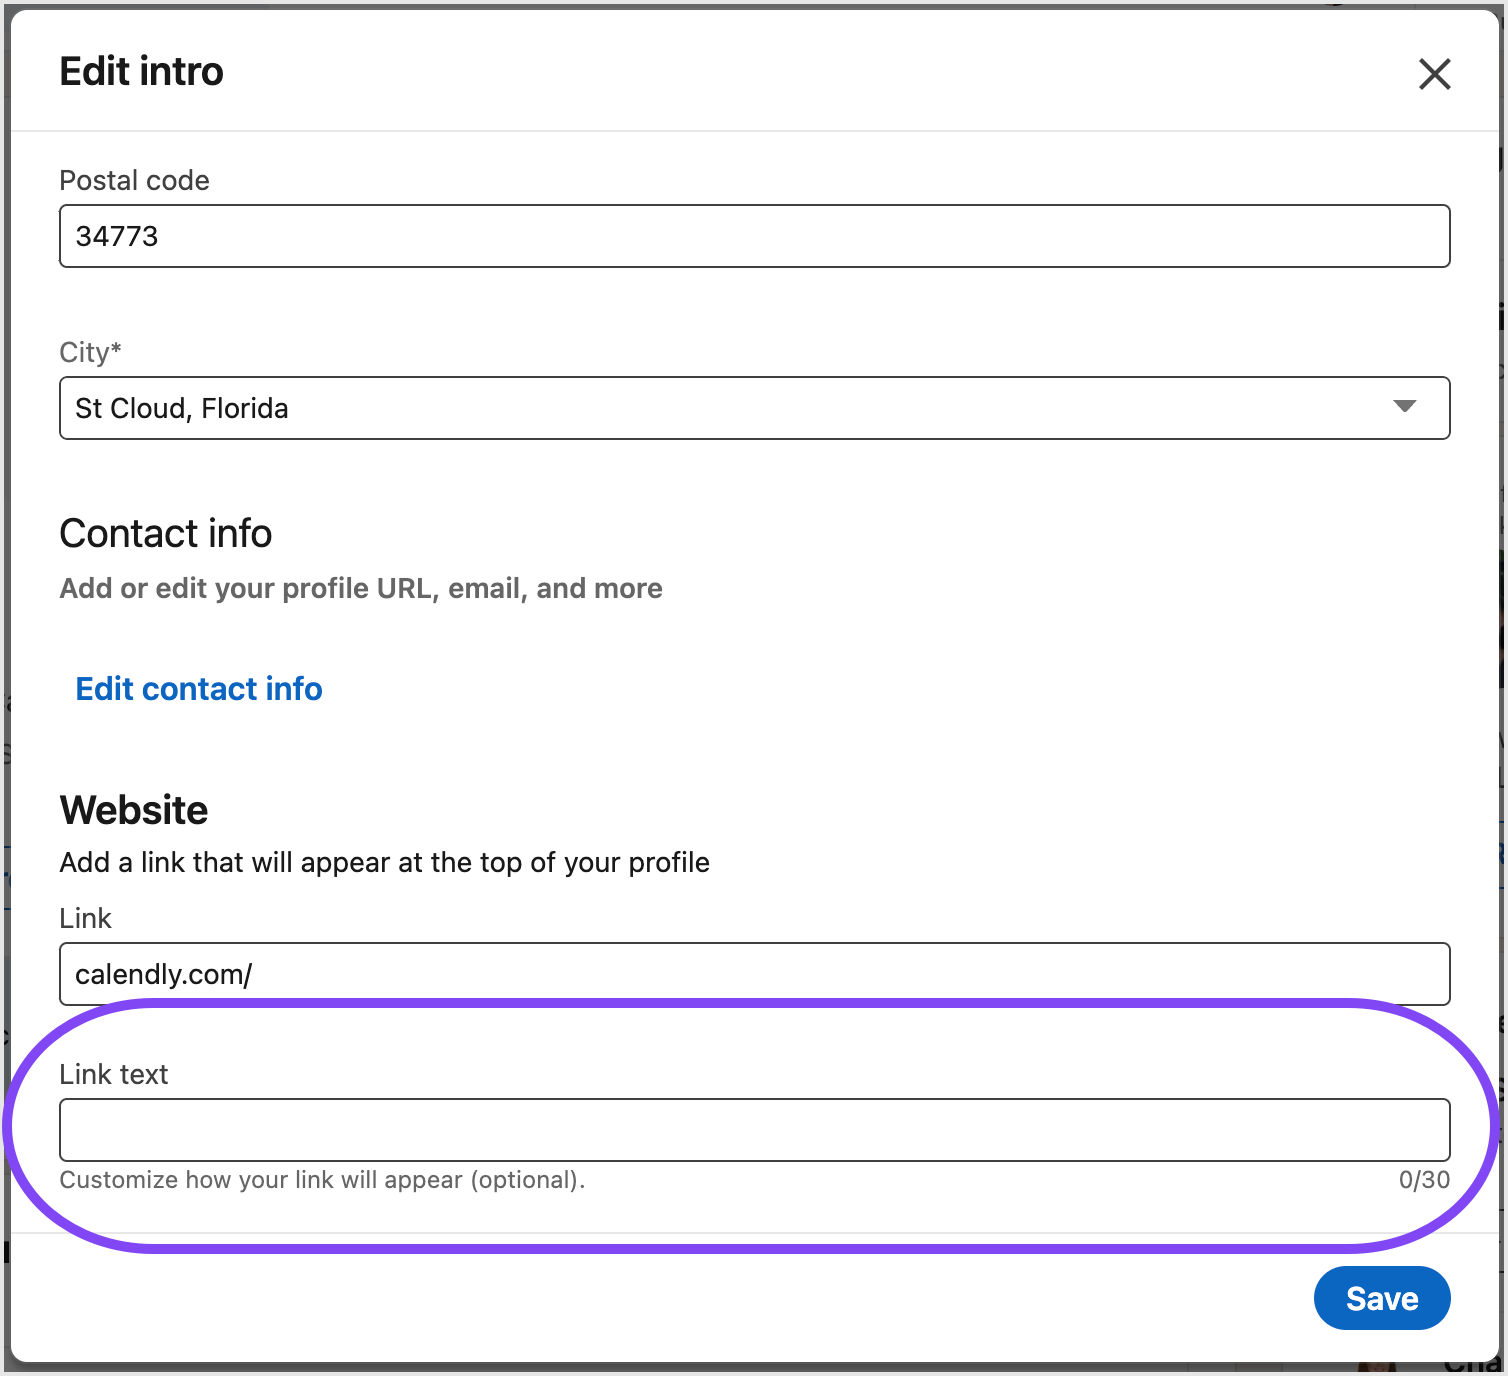Viewport: 1508px width, 1376px height.
Task: Click the Link text label
Action: click(x=113, y=1074)
